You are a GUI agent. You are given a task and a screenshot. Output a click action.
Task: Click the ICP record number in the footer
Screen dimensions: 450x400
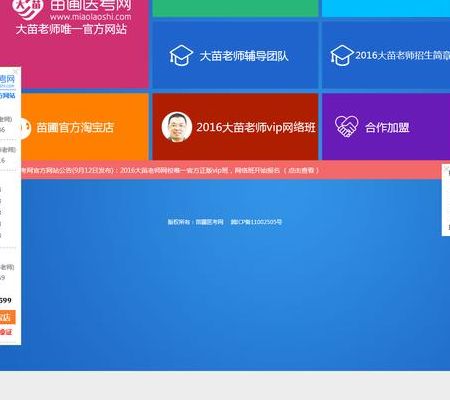pyautogui.click(x=256, y=222)
